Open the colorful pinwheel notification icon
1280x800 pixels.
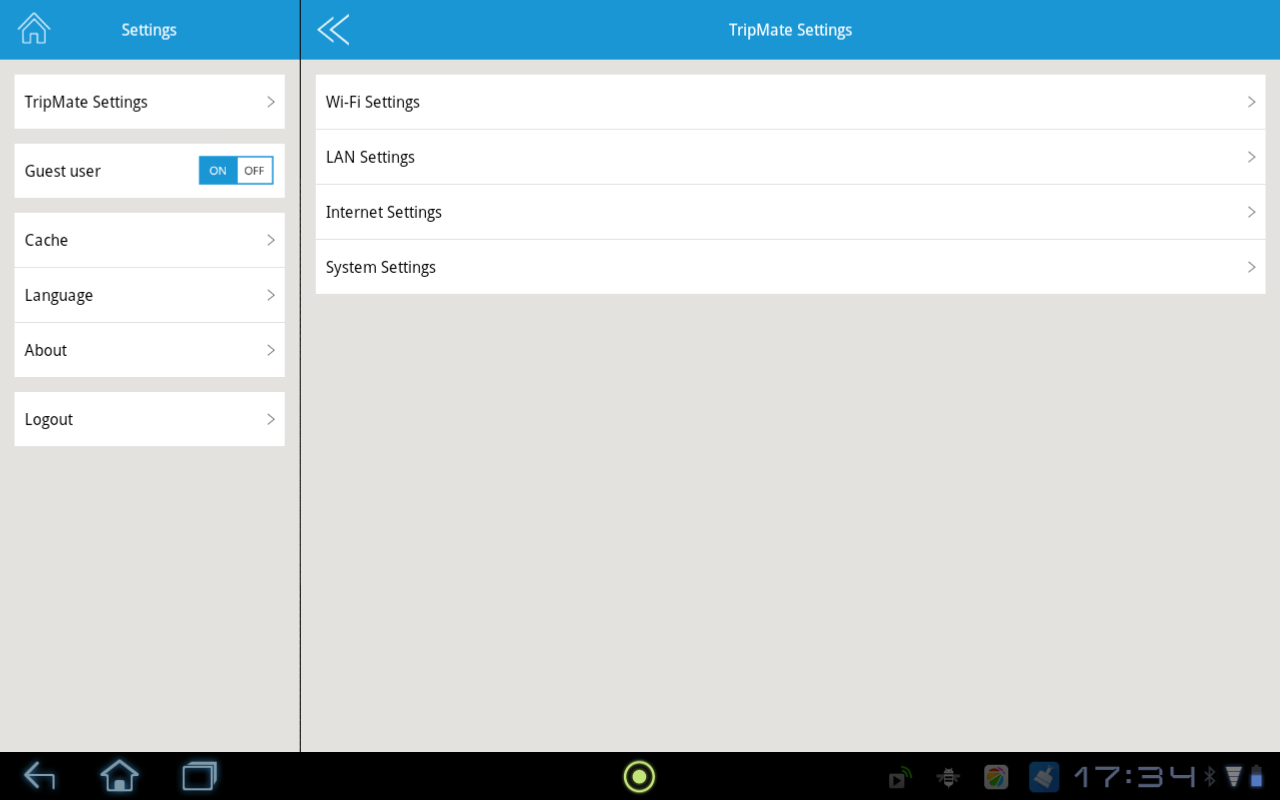tap(996, 777)
